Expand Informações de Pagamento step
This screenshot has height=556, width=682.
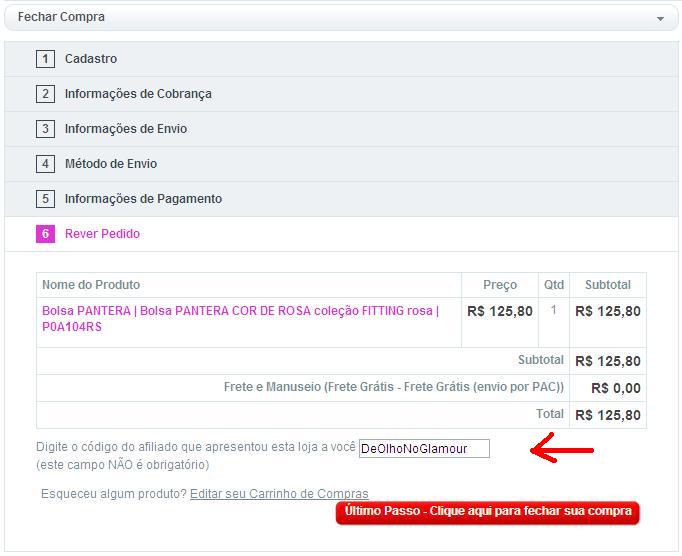click(x=341, y=199)
